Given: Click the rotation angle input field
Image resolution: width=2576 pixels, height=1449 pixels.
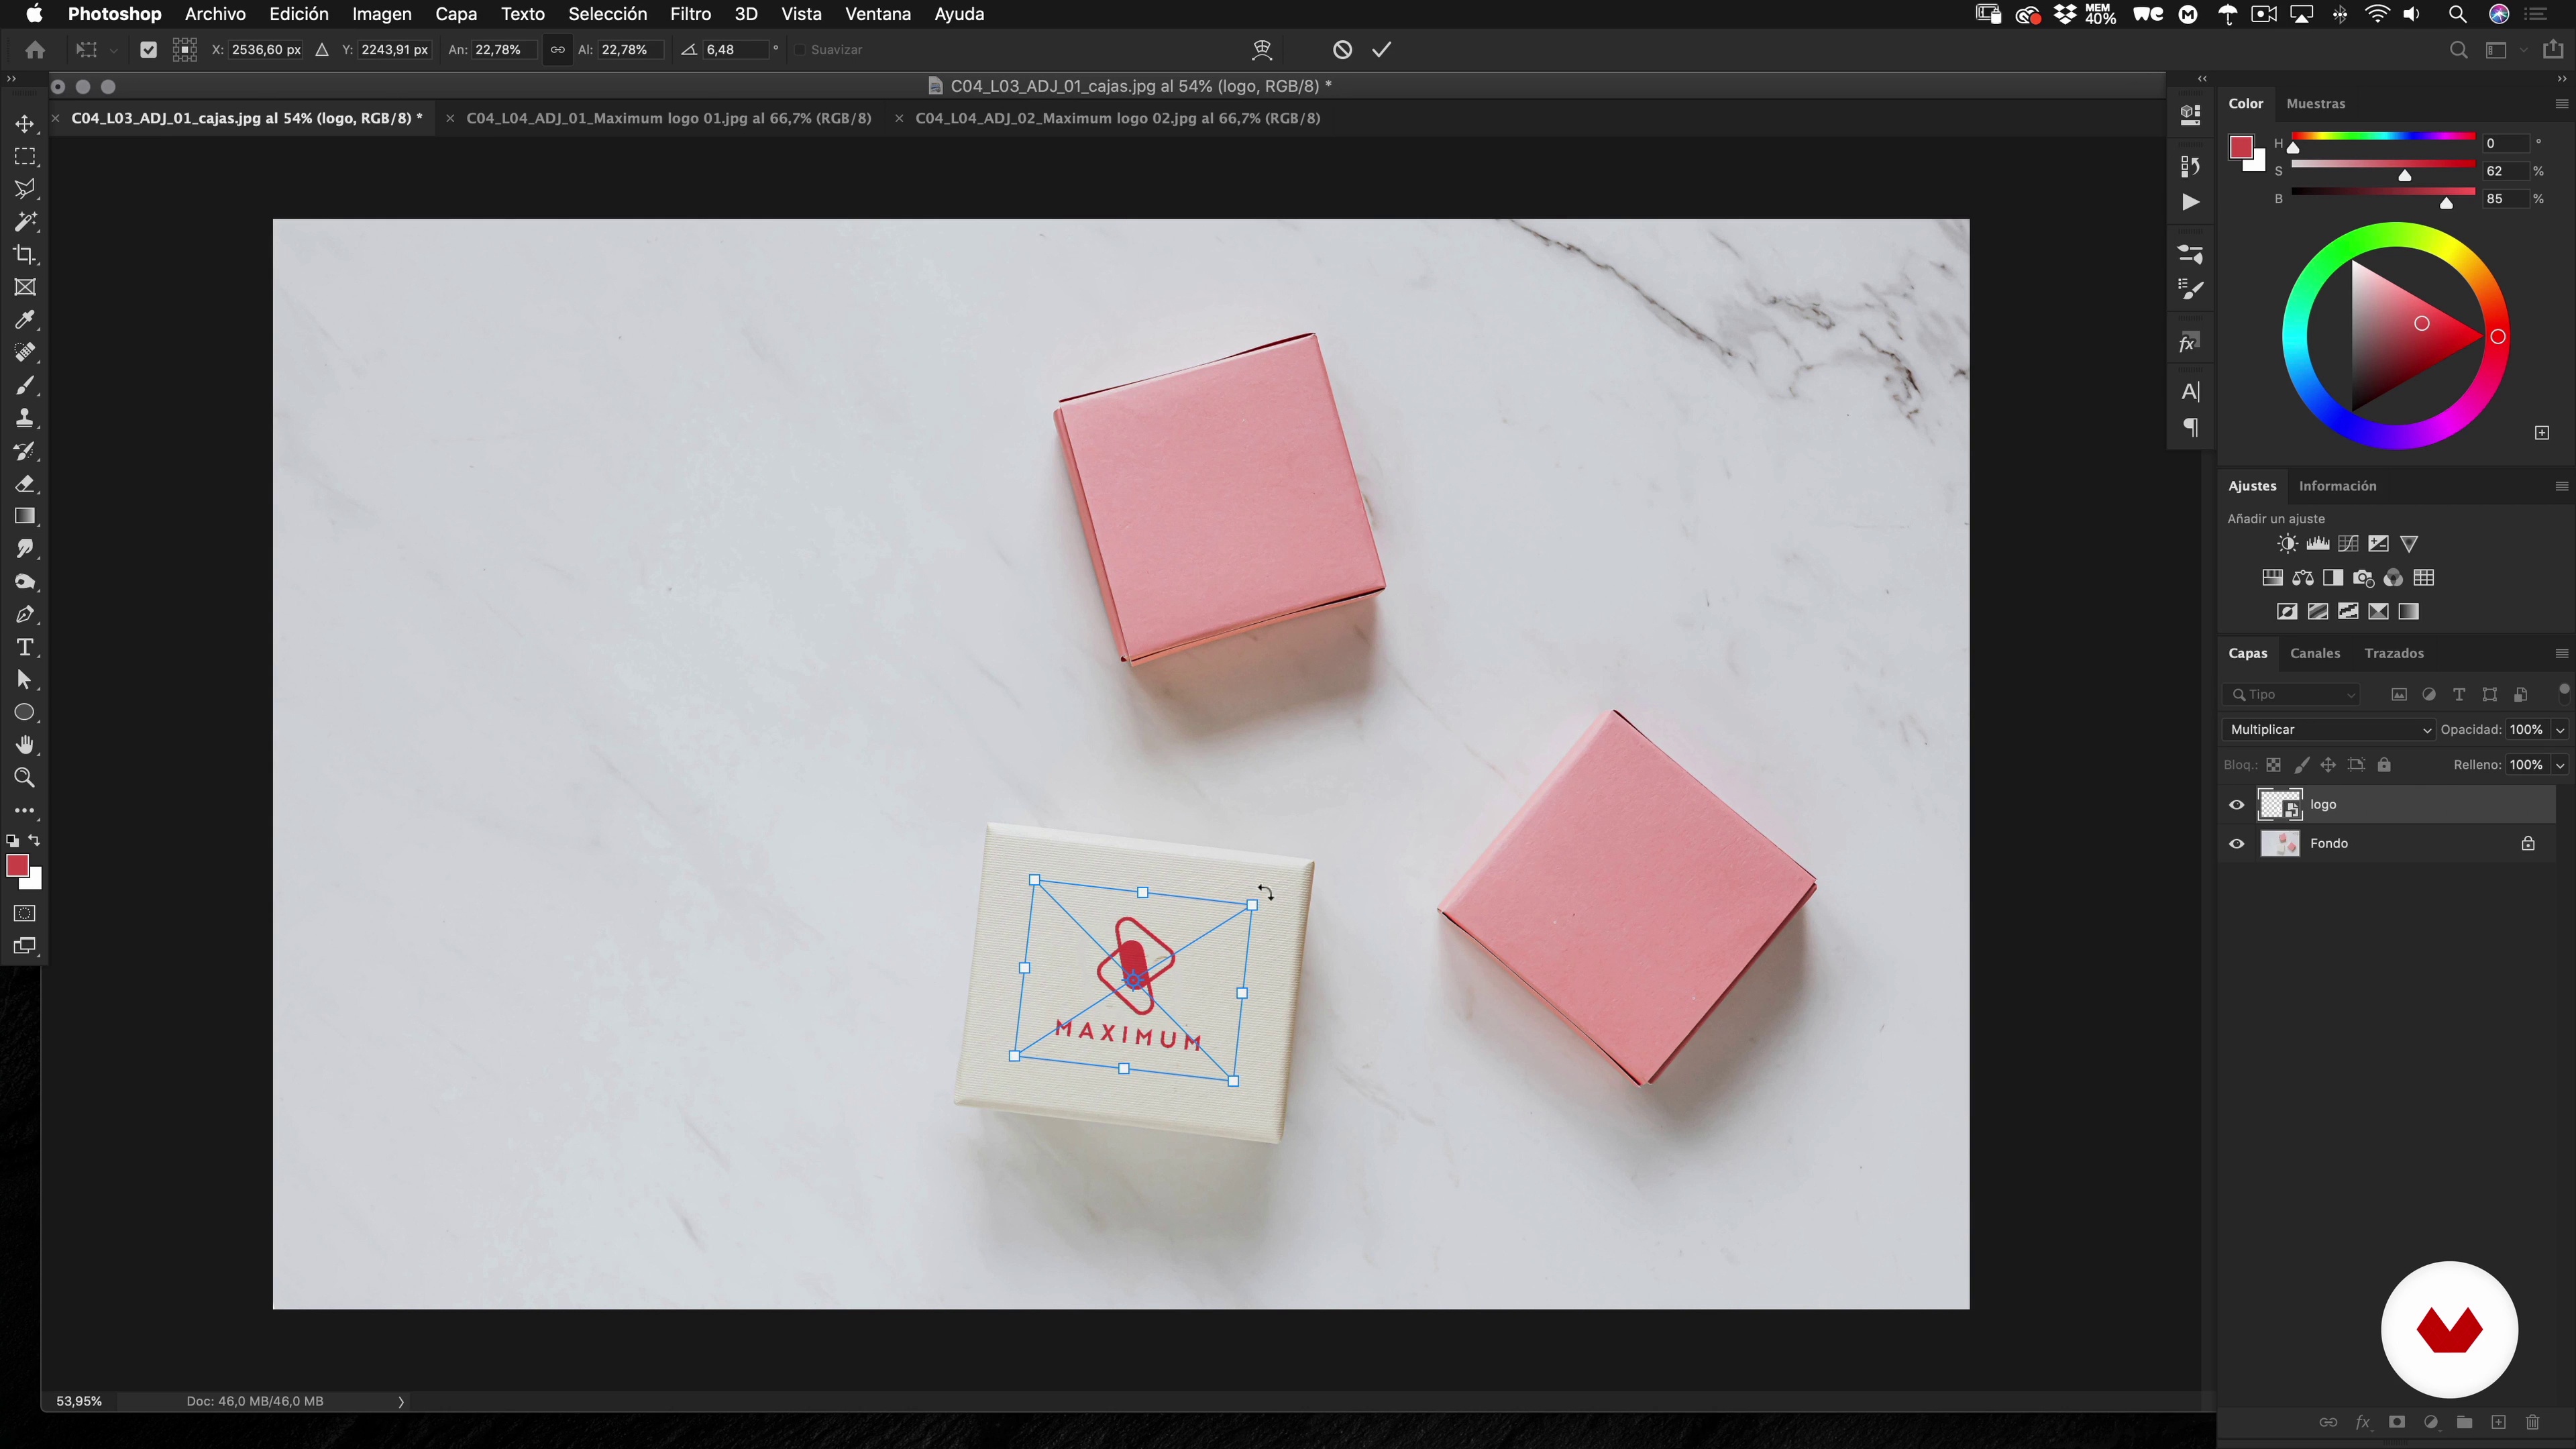Looking at the screenshot, I should click(x=735, y=50).
